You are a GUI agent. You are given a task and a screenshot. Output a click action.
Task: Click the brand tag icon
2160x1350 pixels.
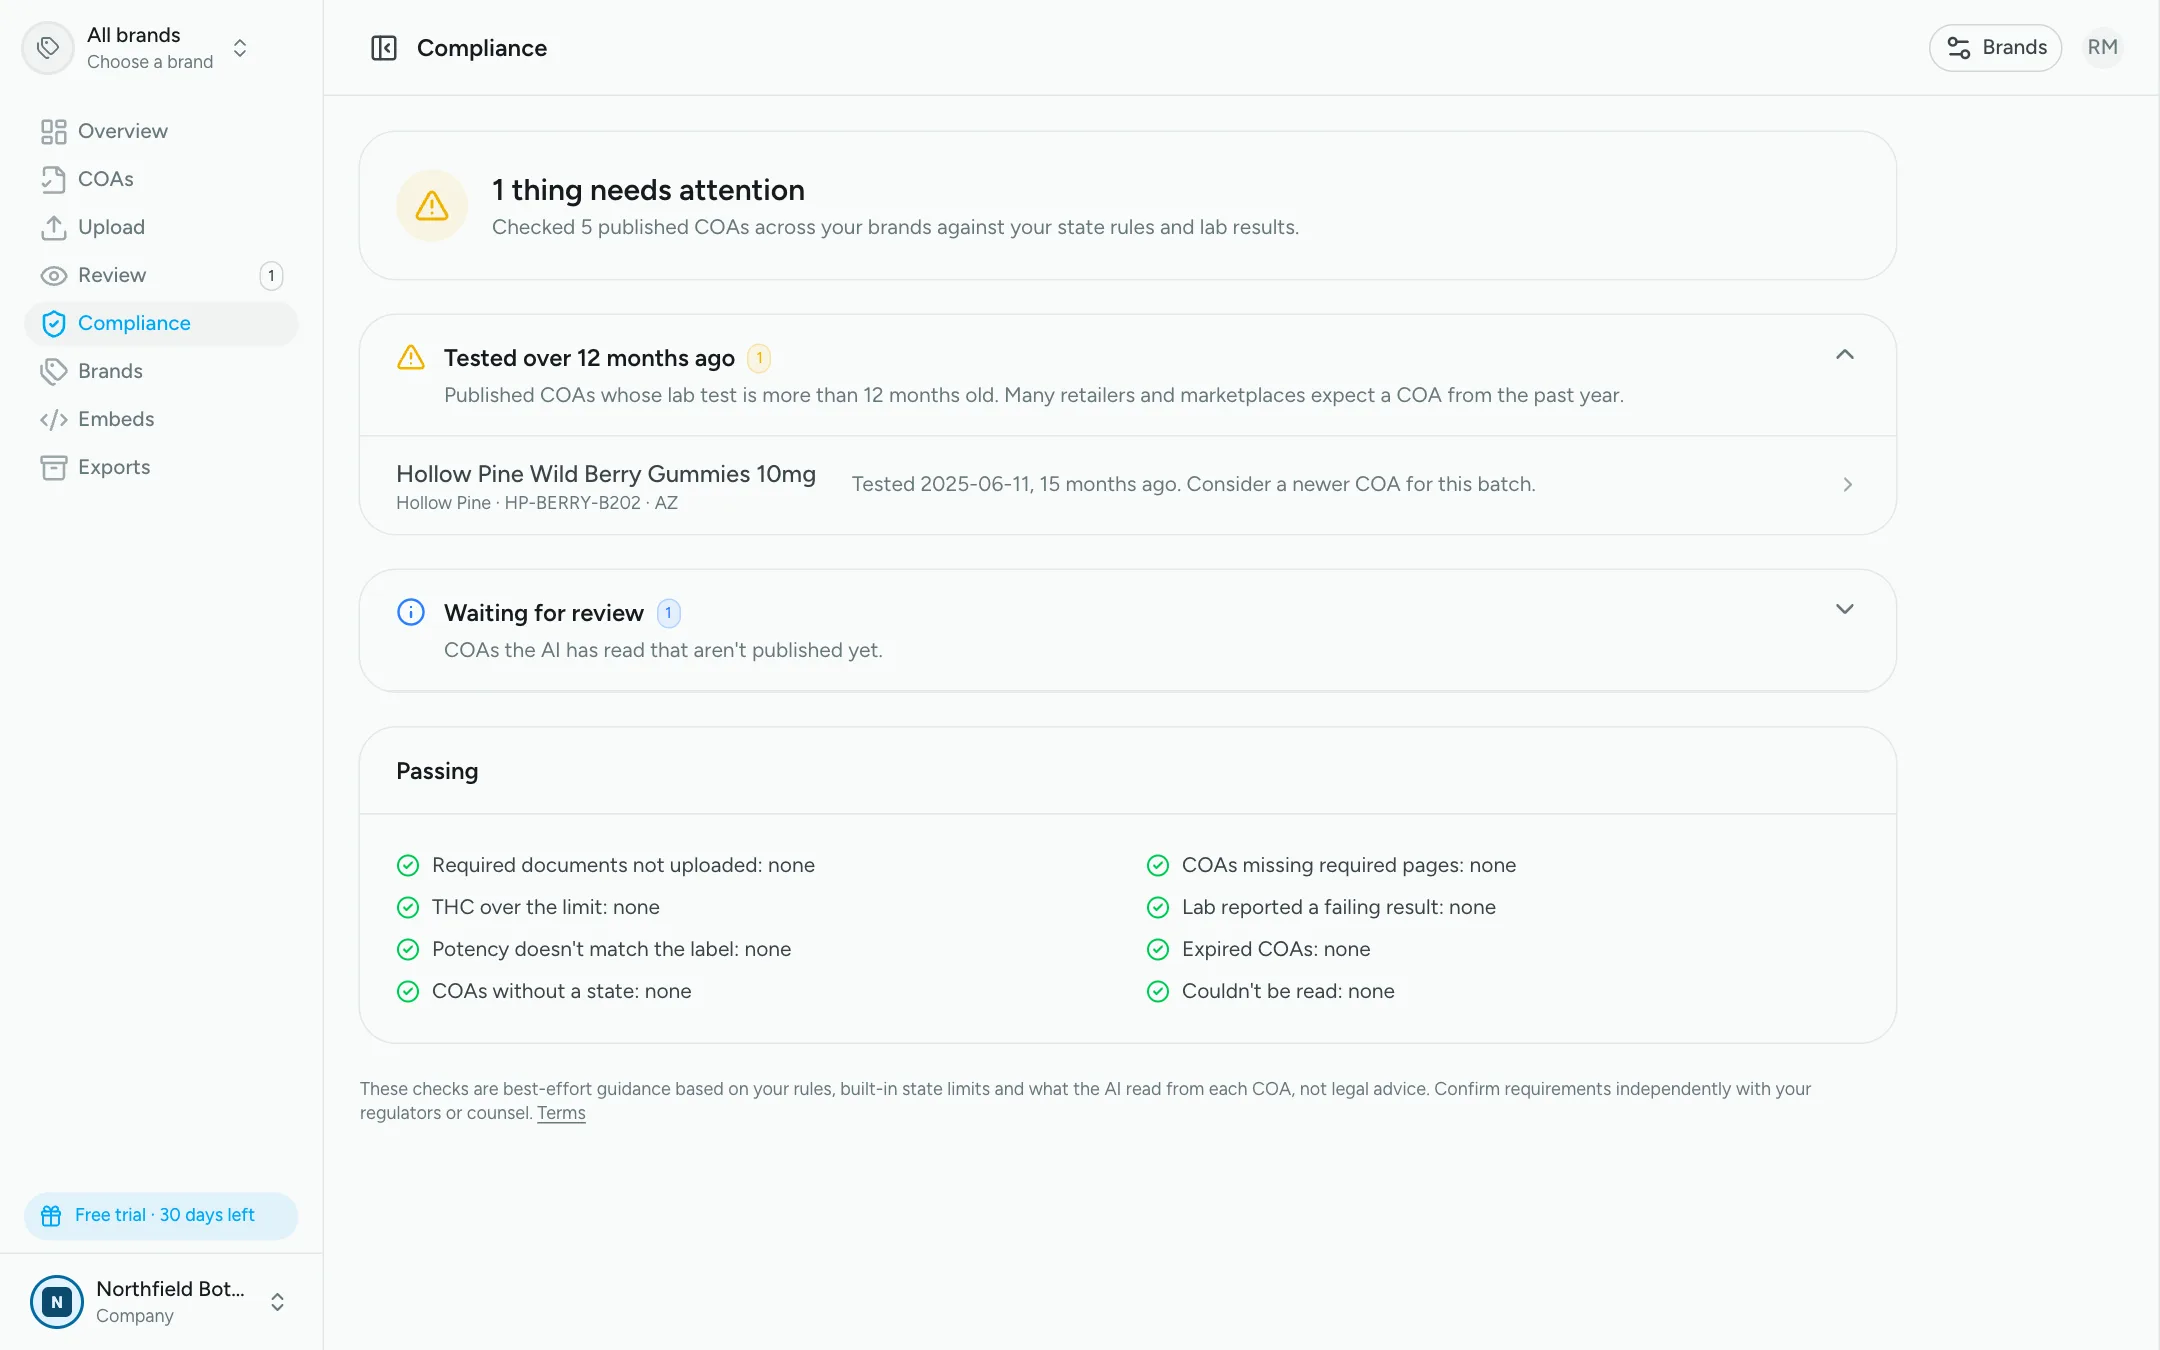(48, 48)
